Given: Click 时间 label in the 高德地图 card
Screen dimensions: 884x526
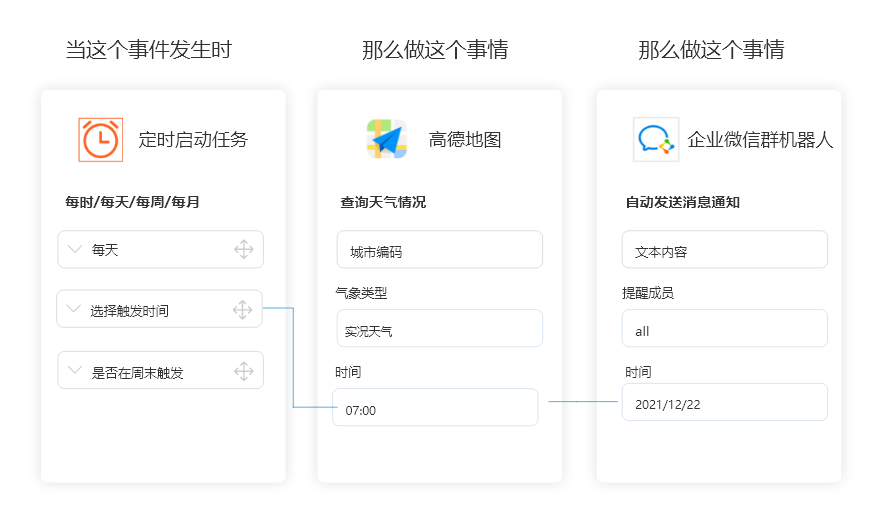Looking at the screenshot, I should coord(348,372).
